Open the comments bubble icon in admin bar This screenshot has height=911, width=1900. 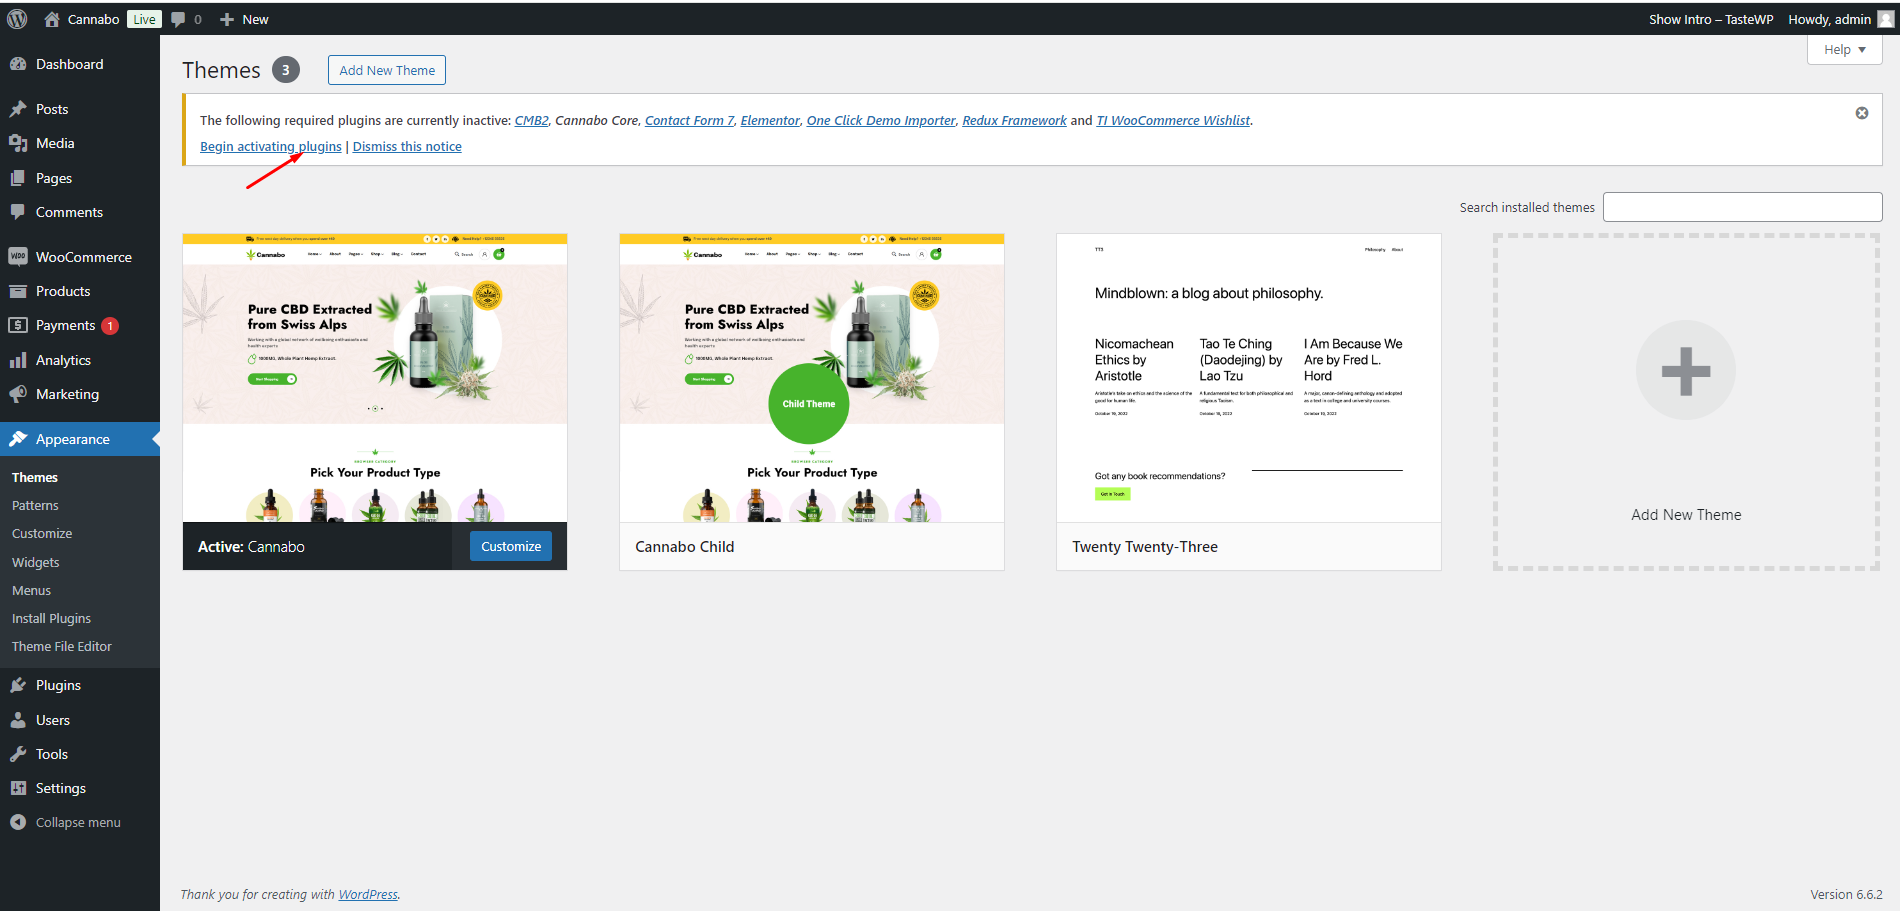pos(178,19)
